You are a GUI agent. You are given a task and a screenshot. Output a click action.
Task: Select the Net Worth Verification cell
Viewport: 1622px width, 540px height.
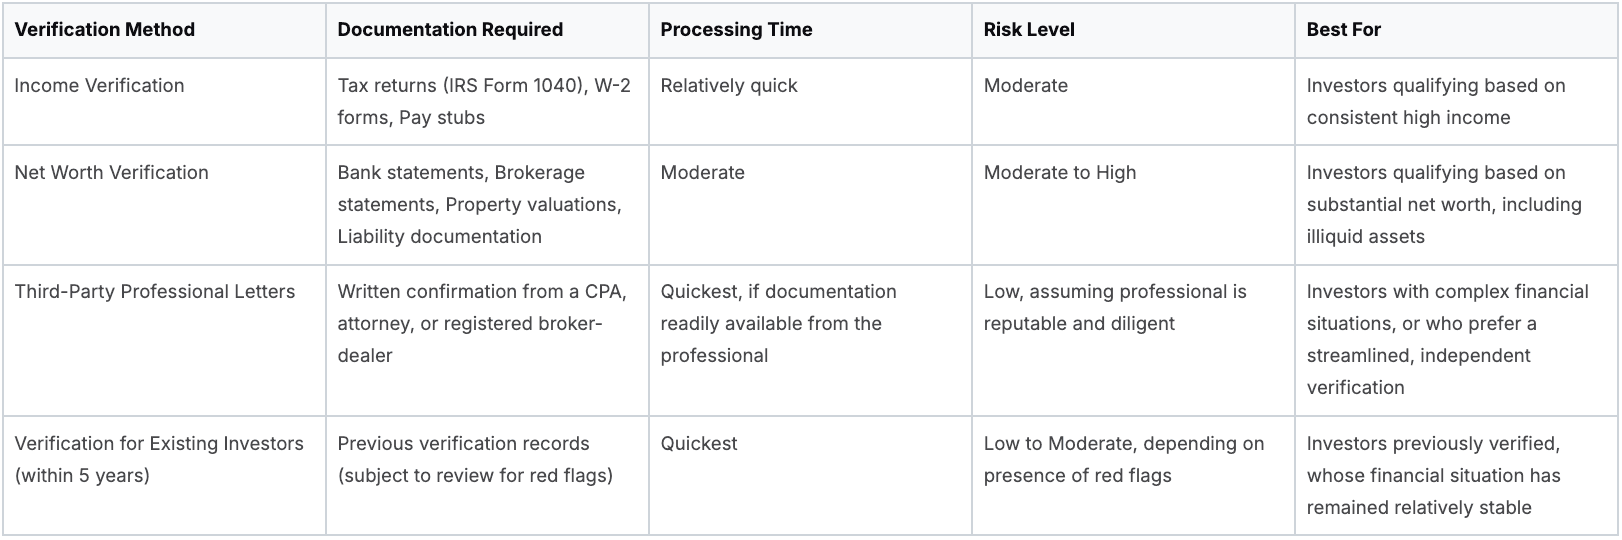(x=111, y=173)
